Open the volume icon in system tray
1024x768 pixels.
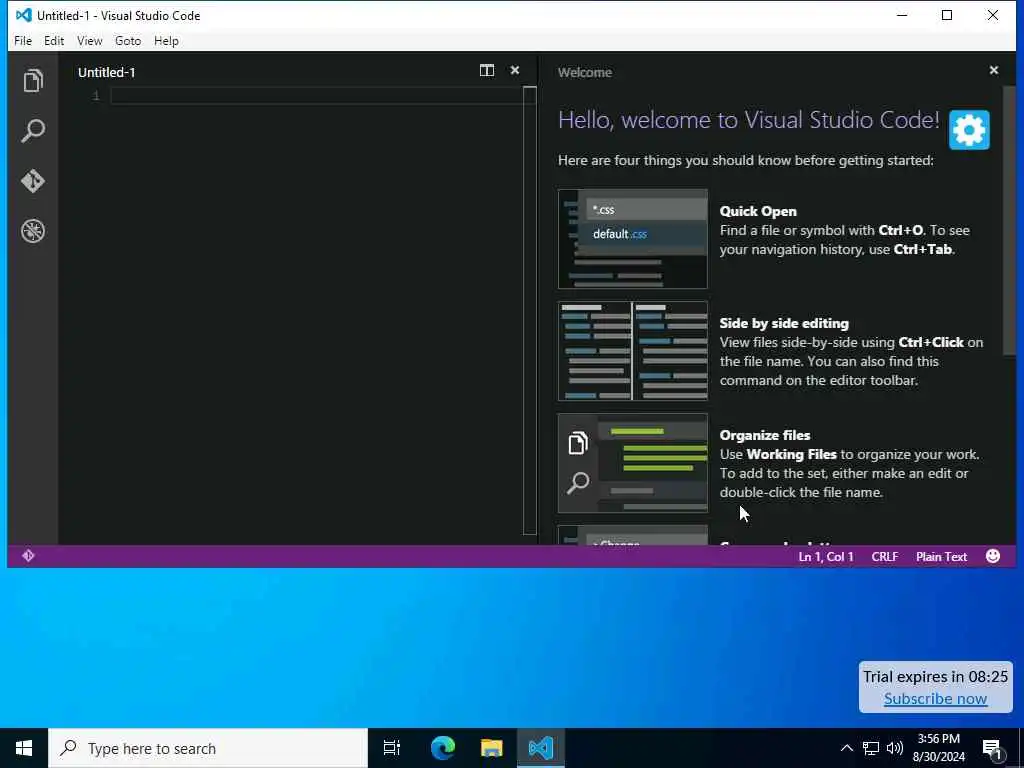[x=895, y=748]
